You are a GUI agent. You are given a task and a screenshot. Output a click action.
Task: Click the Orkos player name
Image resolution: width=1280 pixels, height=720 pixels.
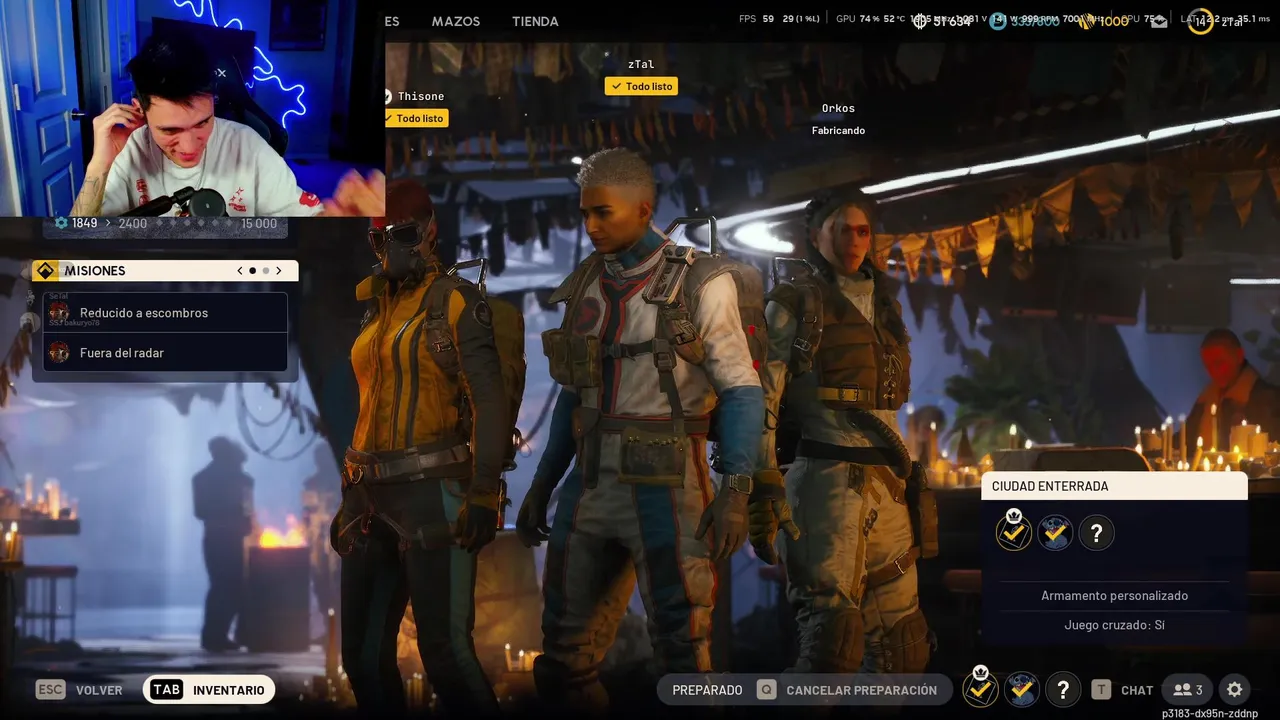click(x=838, y=108)
